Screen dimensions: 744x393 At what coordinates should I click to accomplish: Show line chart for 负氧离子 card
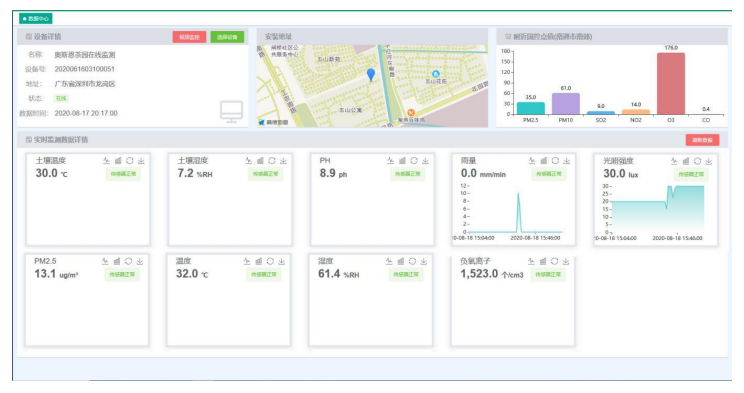(x=531, y=262)
